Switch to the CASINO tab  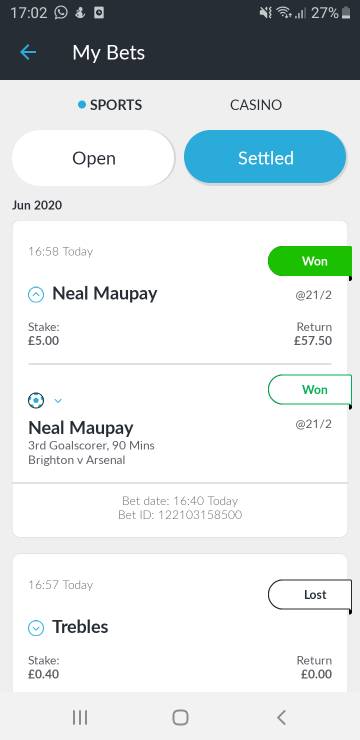click(x=256, y=105)
